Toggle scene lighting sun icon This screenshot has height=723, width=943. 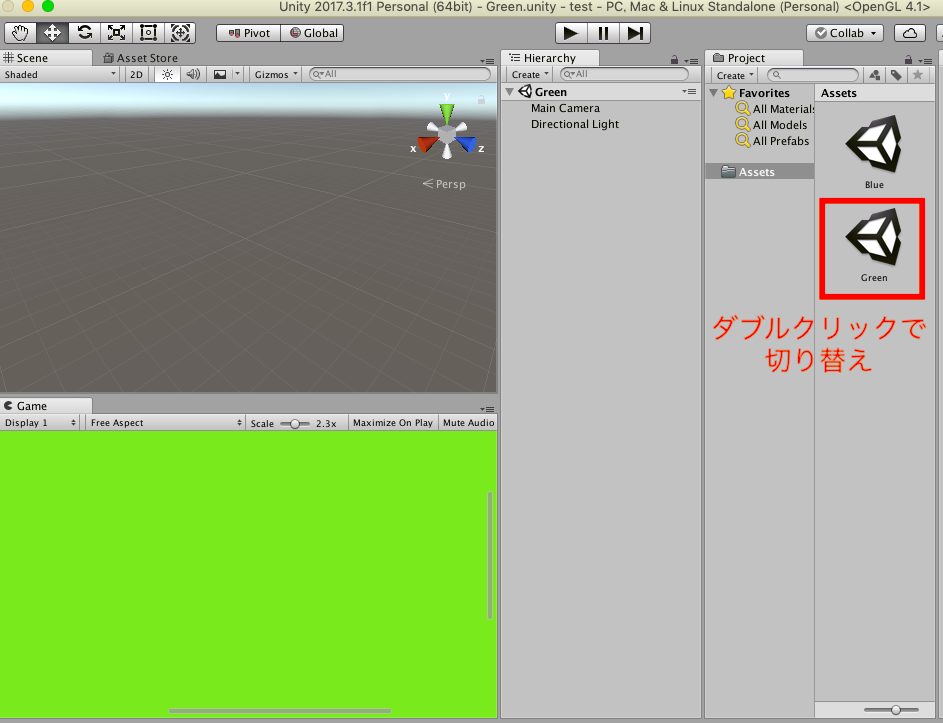[x=167, y=75]
